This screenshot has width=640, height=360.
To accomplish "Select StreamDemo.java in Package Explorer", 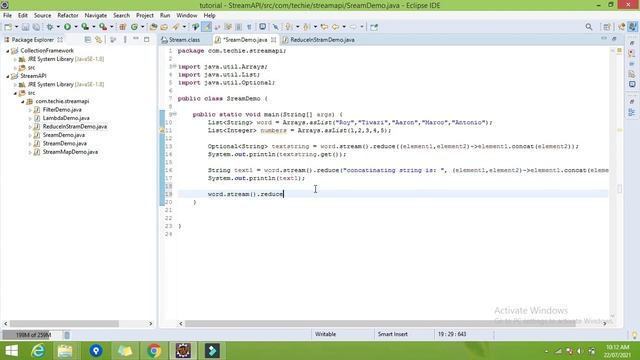I will 64,143.
